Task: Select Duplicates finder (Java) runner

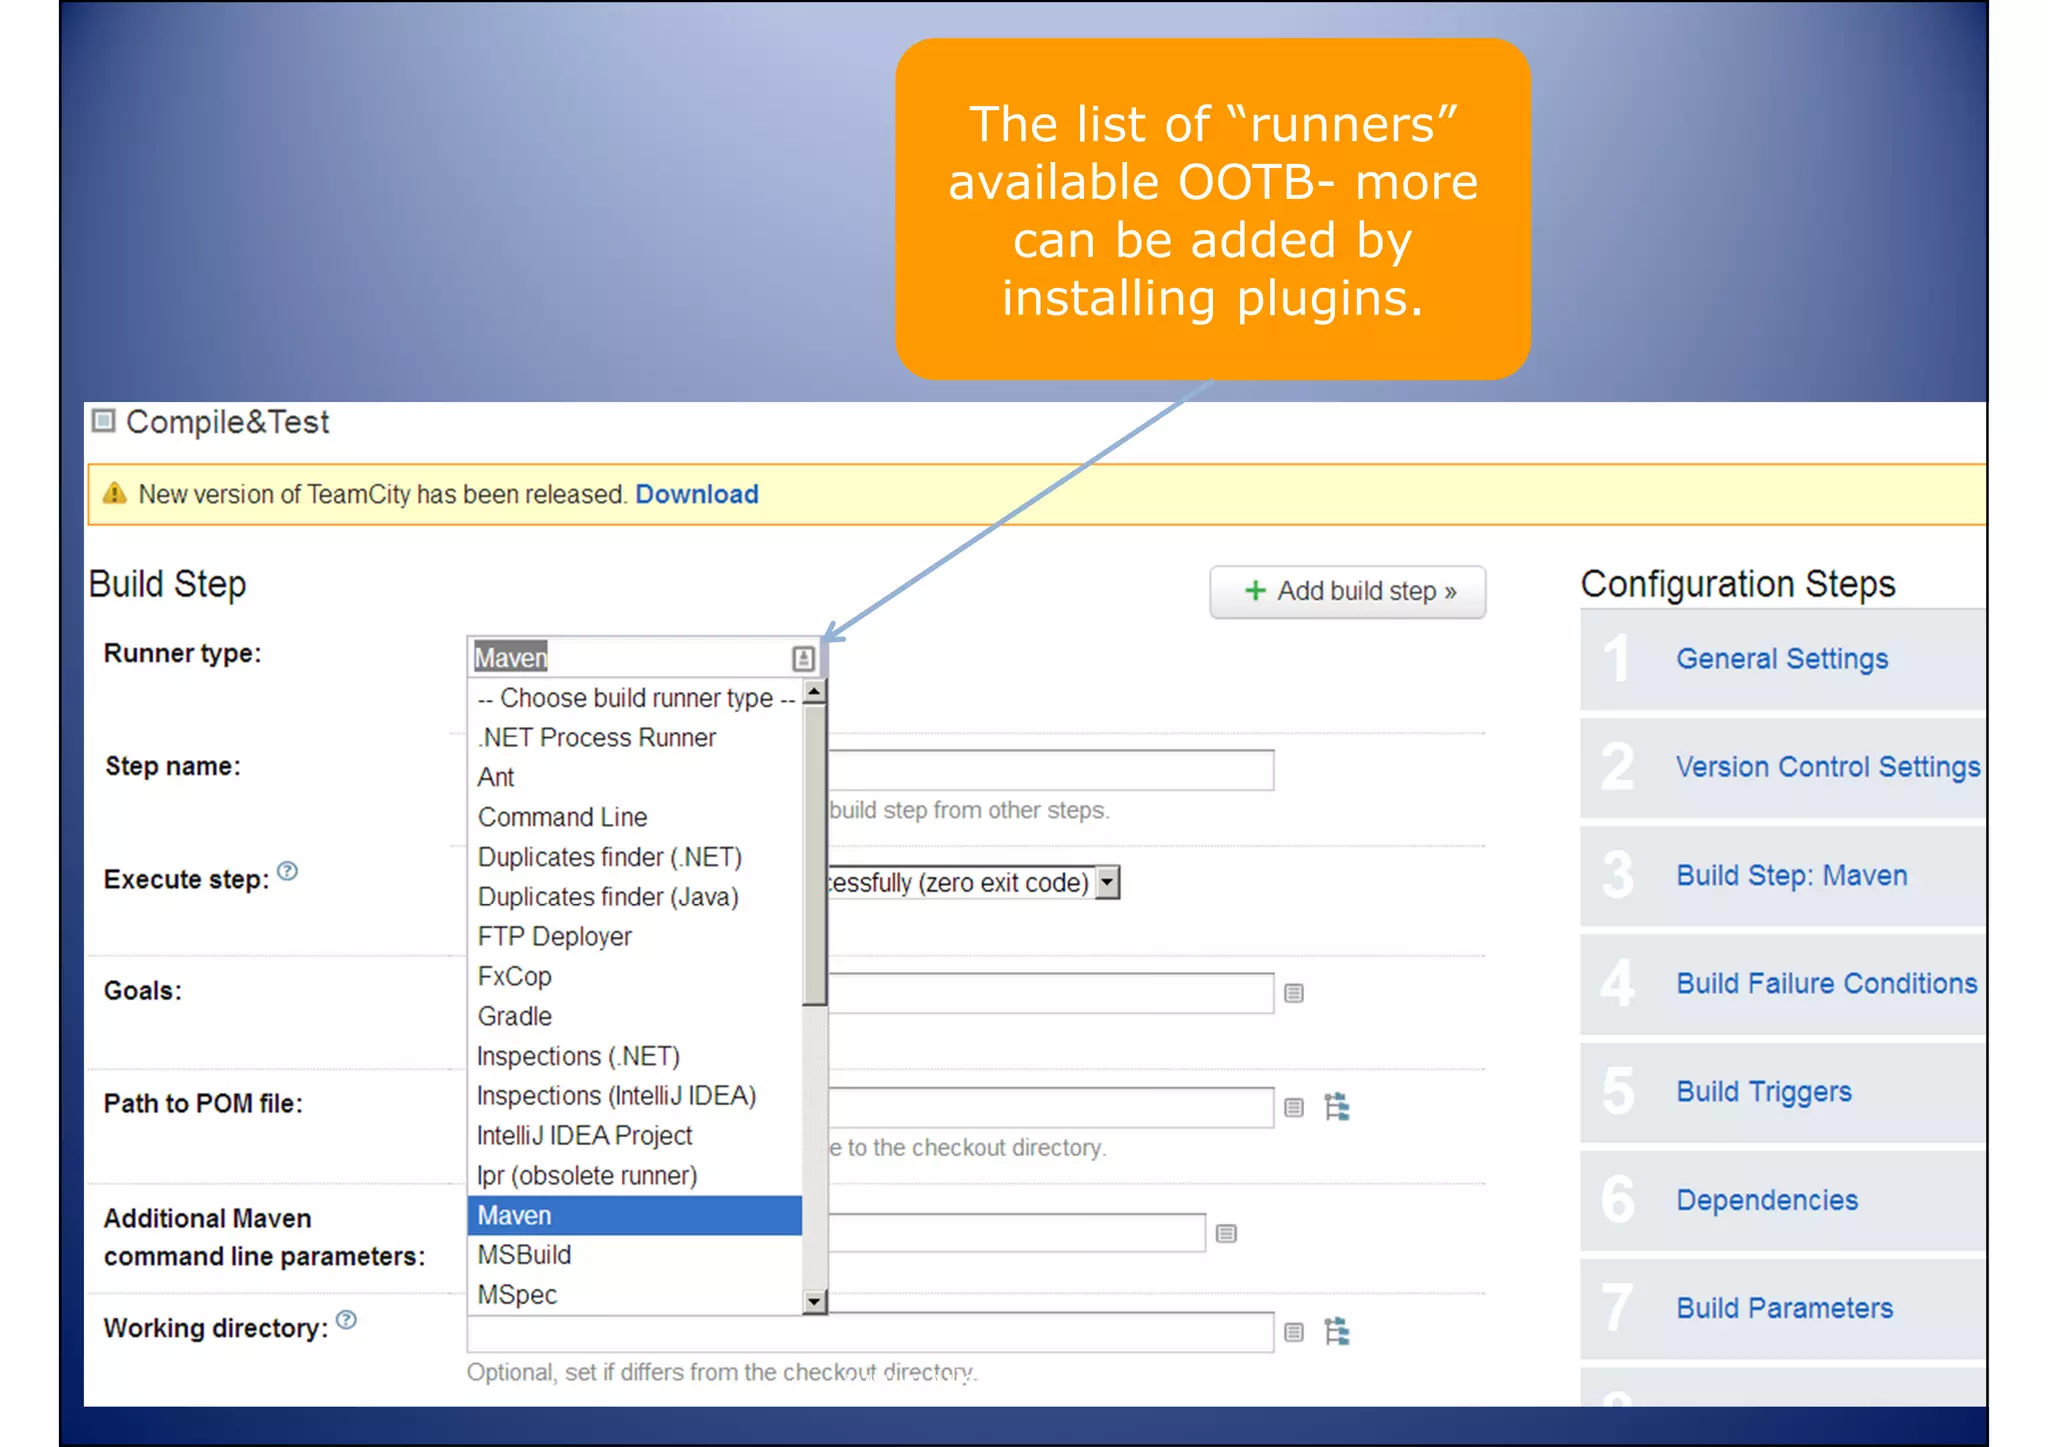Action: click(635, 897)
